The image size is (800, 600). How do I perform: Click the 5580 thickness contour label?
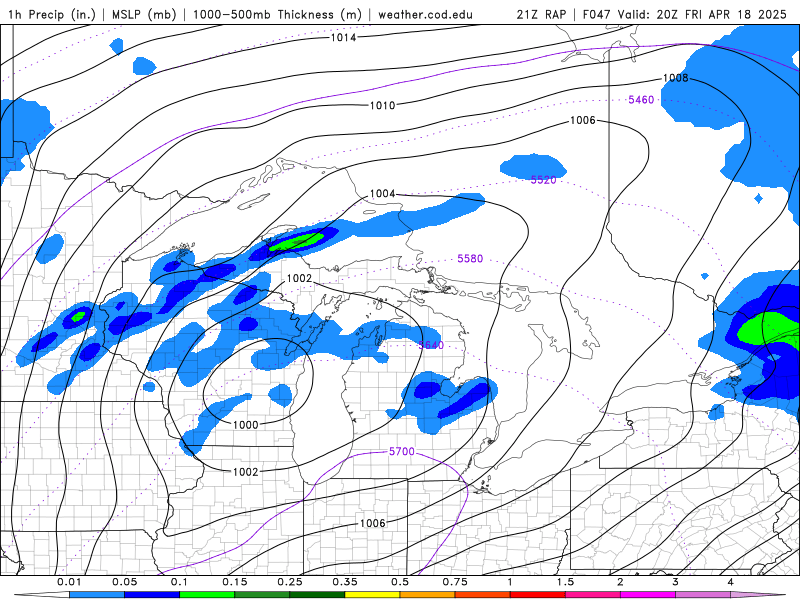[x=470, y=259]
